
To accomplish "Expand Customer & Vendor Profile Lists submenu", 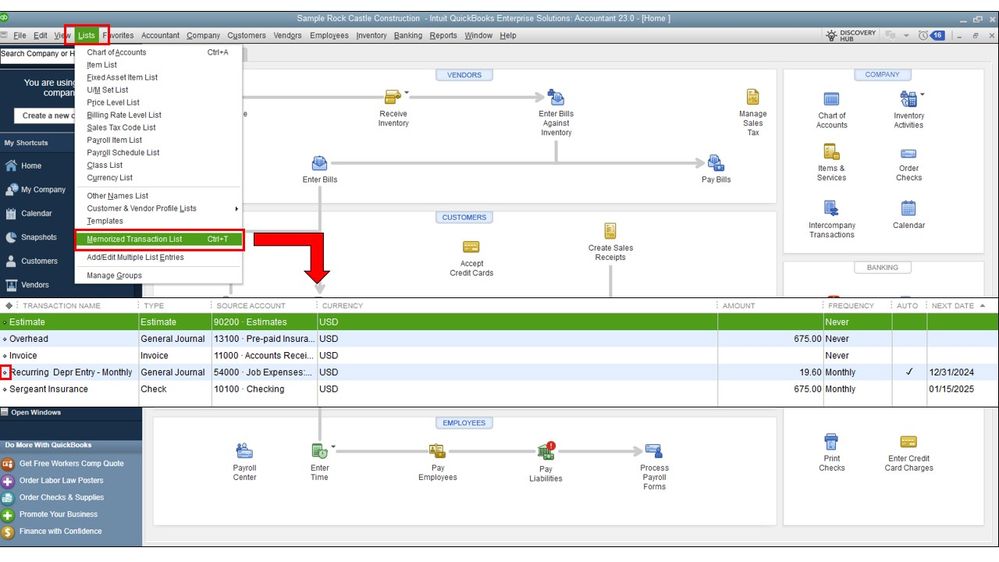I will 158,208.
